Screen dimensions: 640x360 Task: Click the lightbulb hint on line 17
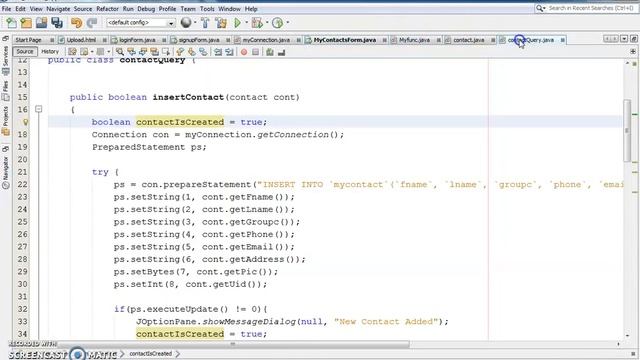(25, 122)
